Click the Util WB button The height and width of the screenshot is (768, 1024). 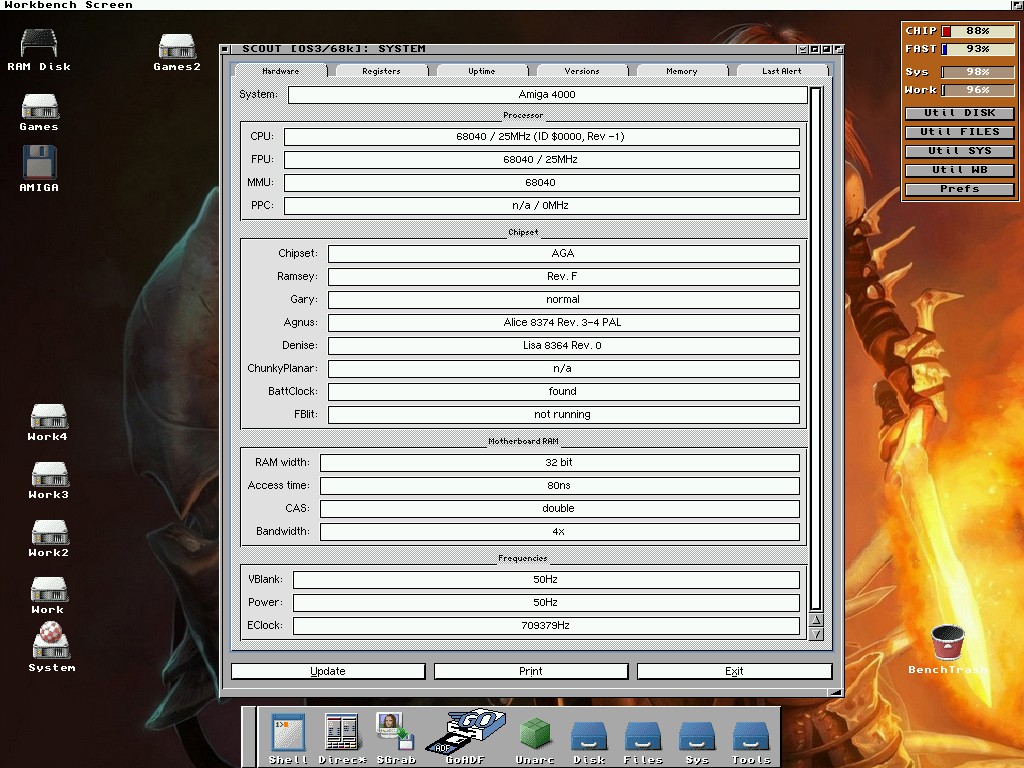click(x=959, y=170)
